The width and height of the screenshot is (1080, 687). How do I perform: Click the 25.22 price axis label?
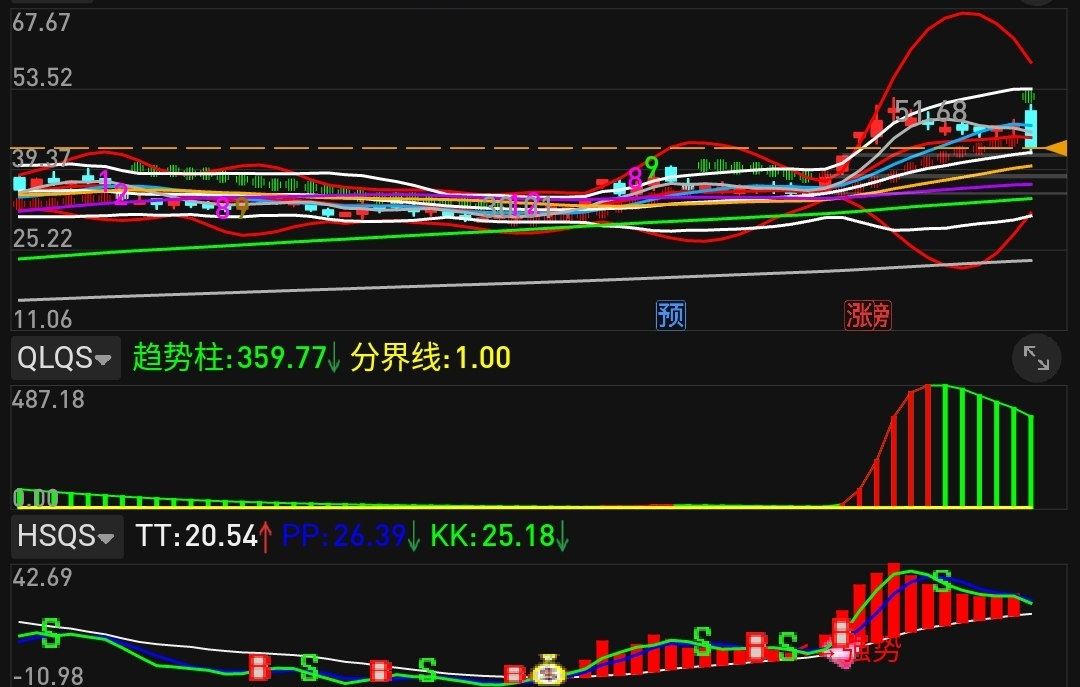[42, 238]
